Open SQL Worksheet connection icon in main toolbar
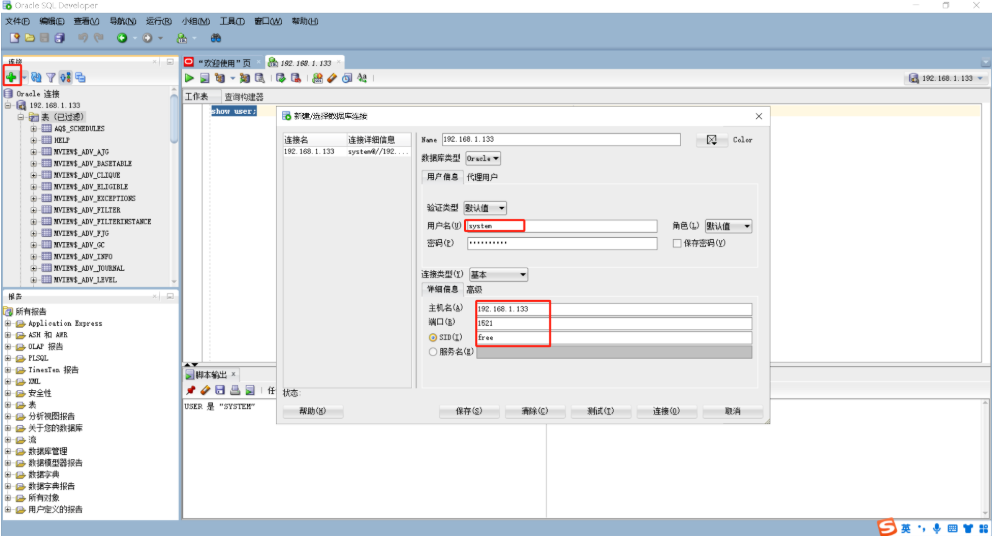992x536 pixels. pos(182,38)
